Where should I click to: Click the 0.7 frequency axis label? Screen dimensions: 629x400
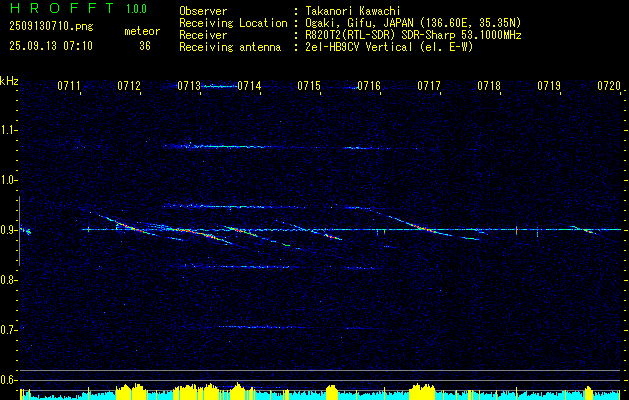9,330
